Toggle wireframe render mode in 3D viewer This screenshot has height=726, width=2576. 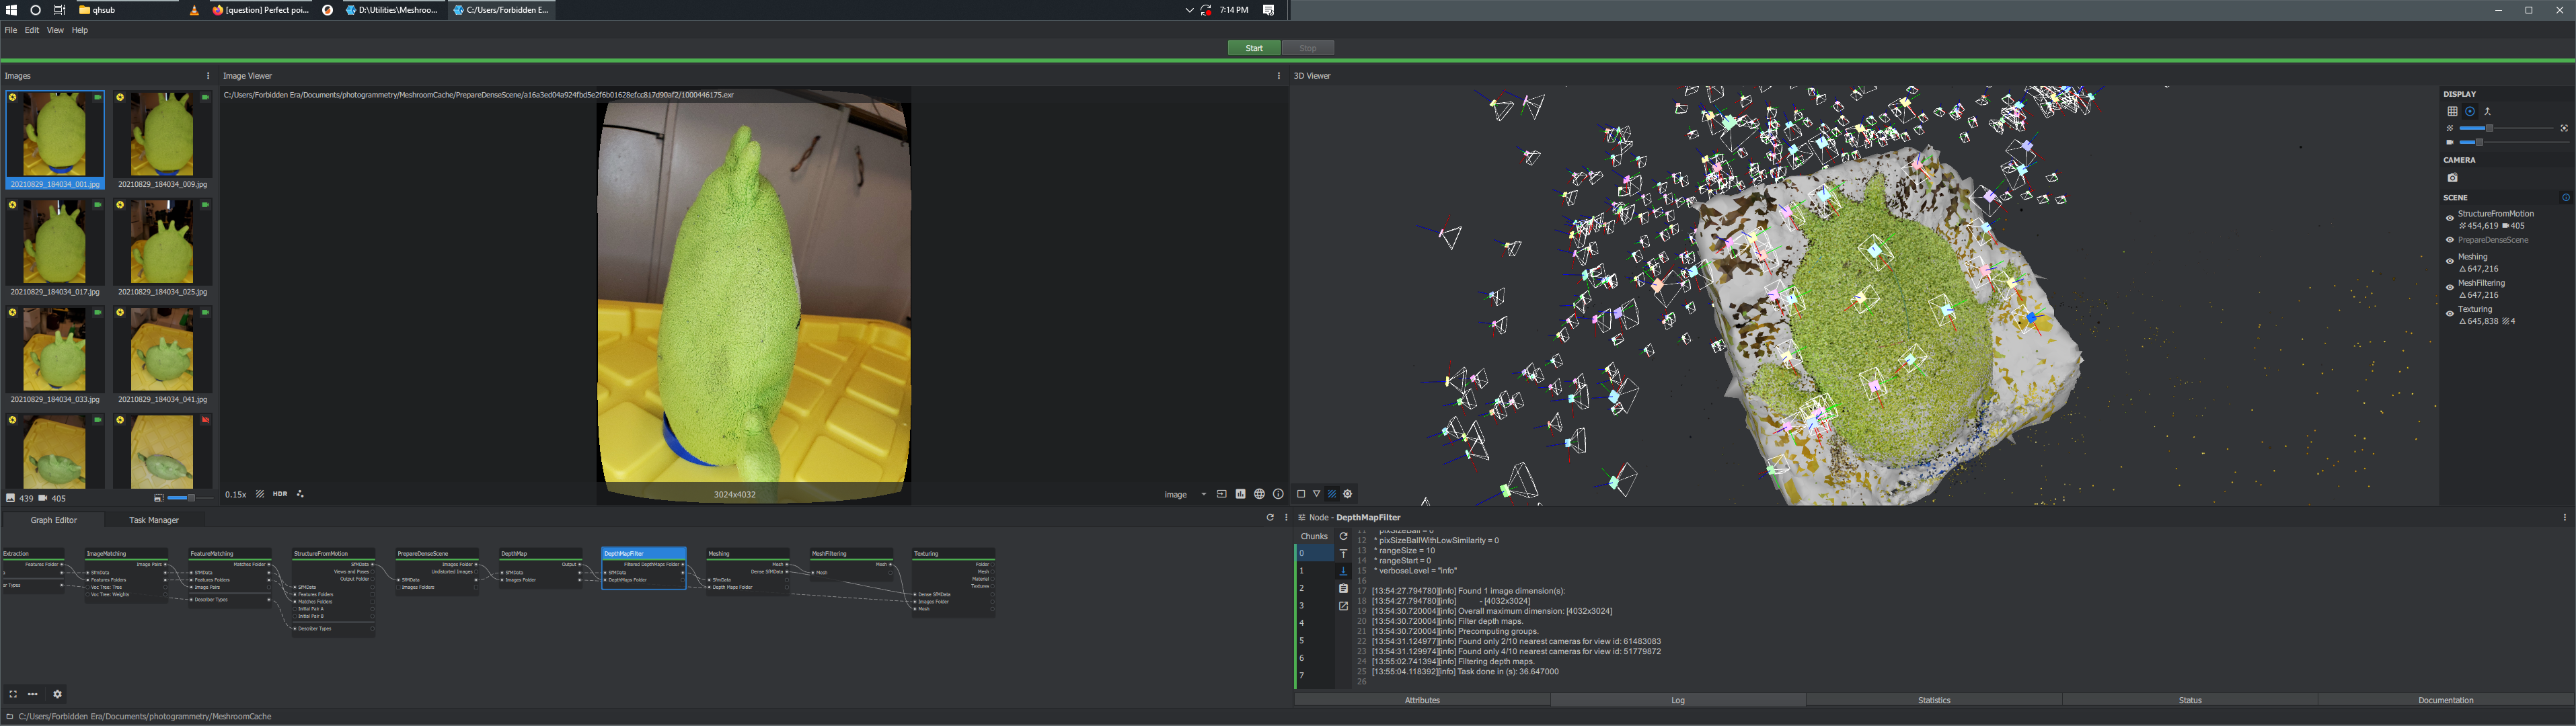tap(1317, 494)
